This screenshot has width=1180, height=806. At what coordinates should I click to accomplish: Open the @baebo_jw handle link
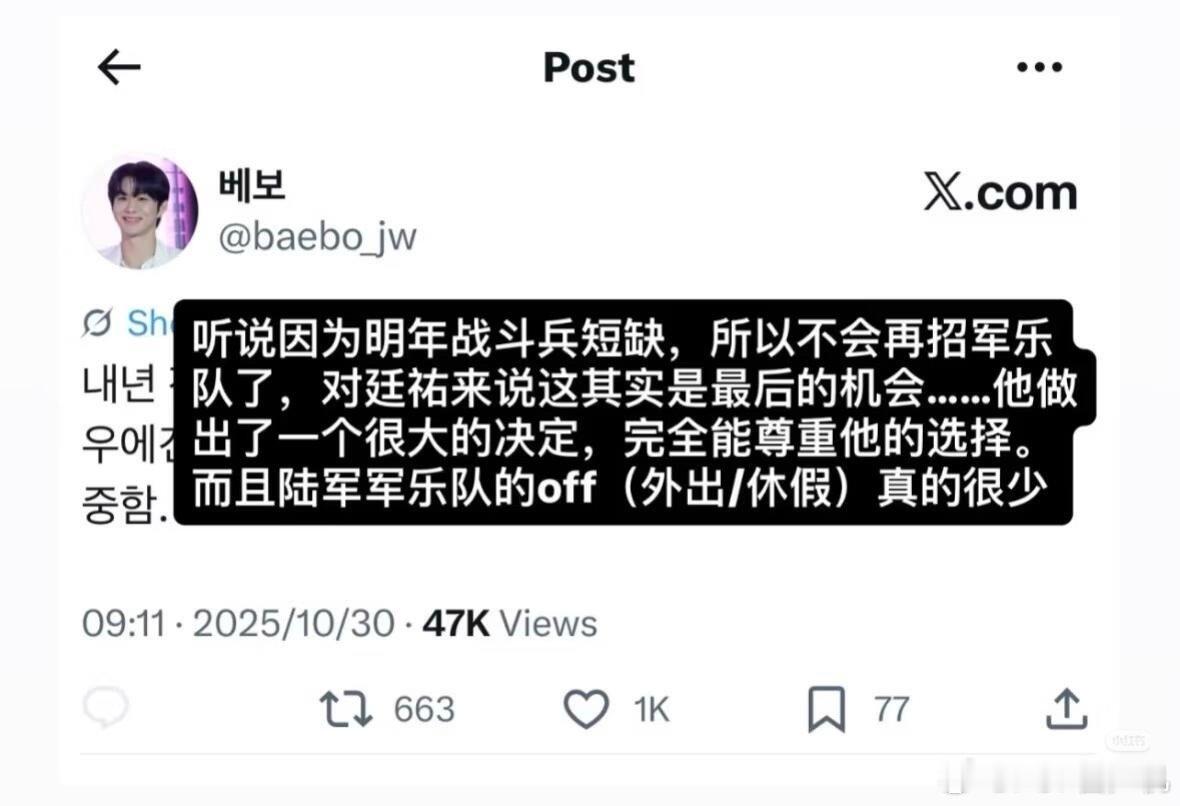pos(317,237)
